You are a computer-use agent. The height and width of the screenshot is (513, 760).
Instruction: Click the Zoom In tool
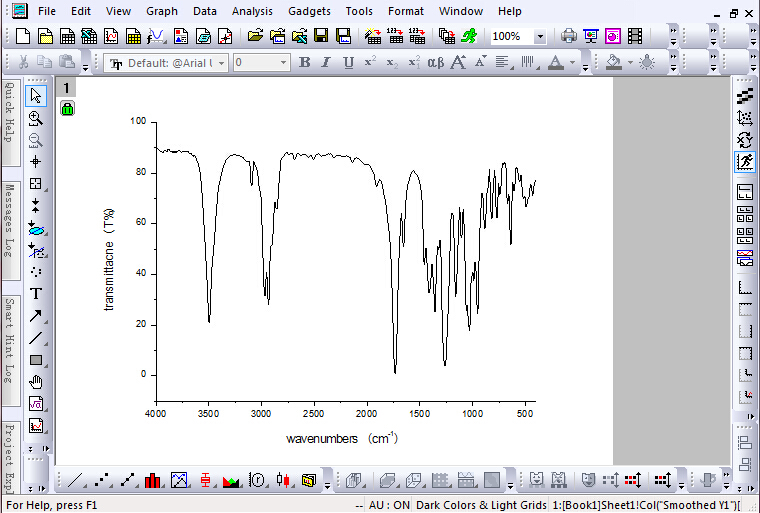point(36,118)
